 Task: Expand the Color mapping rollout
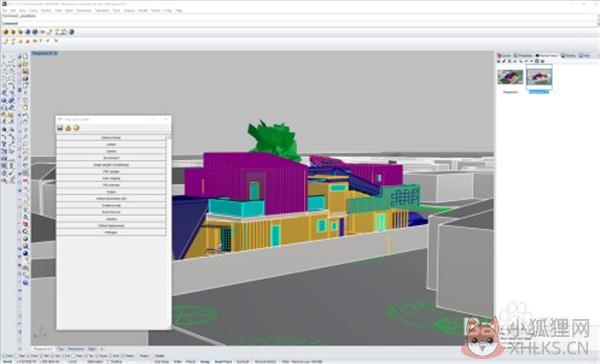pyautogui.click(x=111, y=178)
